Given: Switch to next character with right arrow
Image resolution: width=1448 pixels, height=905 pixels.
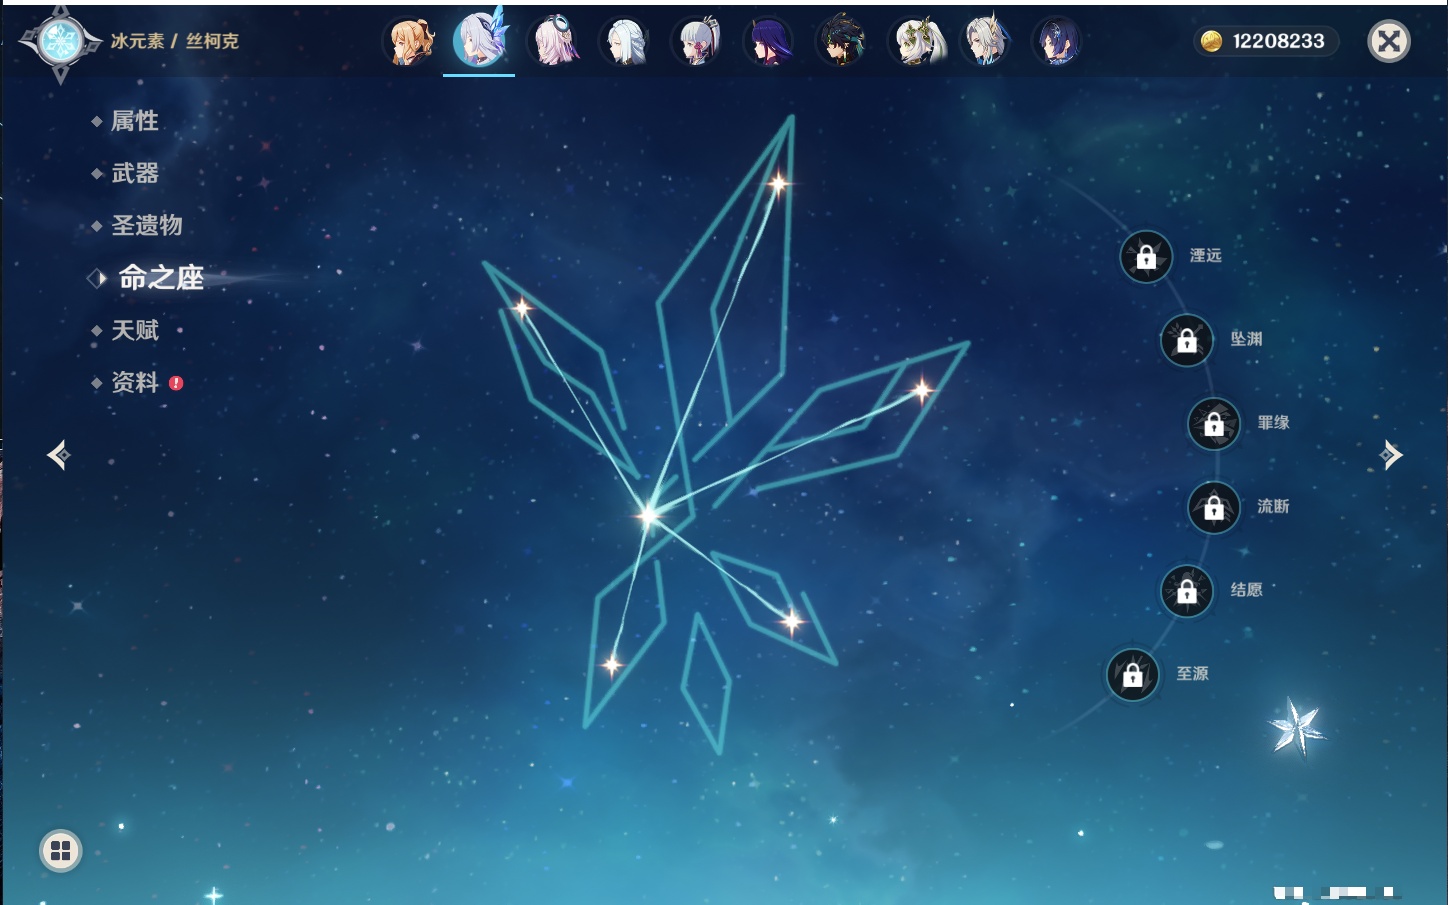Looking at the screenshot, I should (x=1391, y=455).
